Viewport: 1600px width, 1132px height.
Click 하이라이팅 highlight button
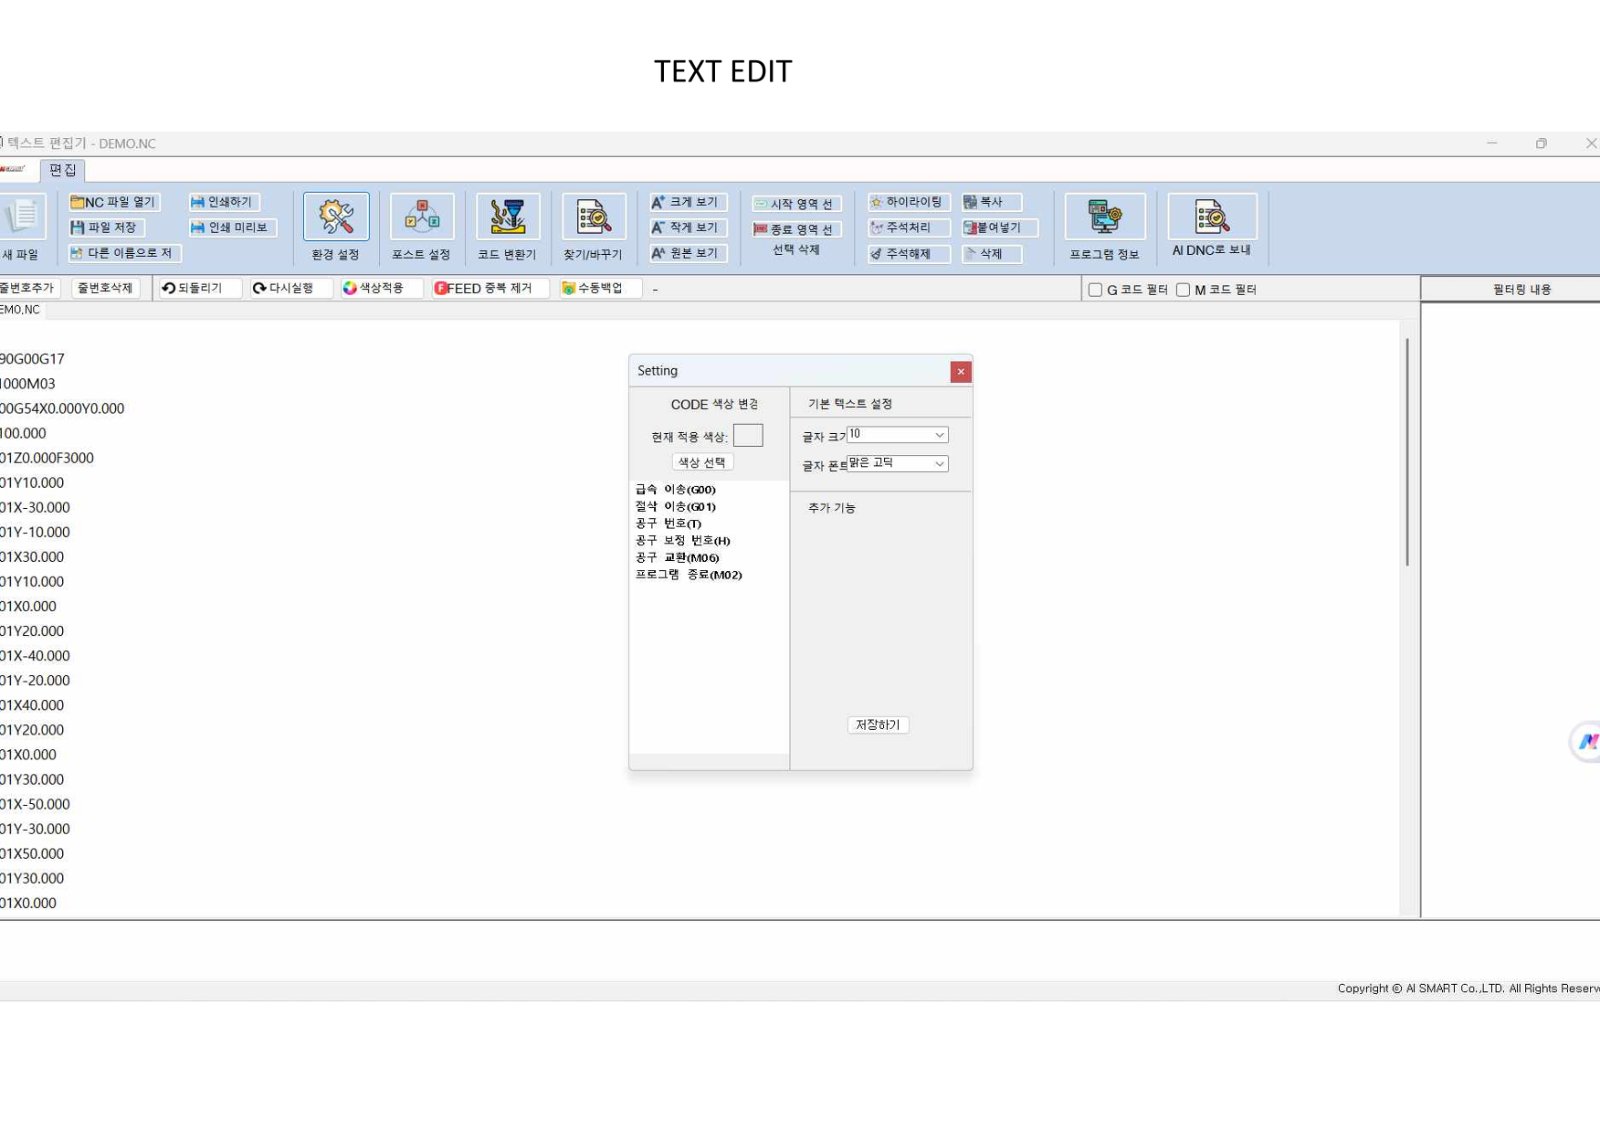tap(908, 202)
